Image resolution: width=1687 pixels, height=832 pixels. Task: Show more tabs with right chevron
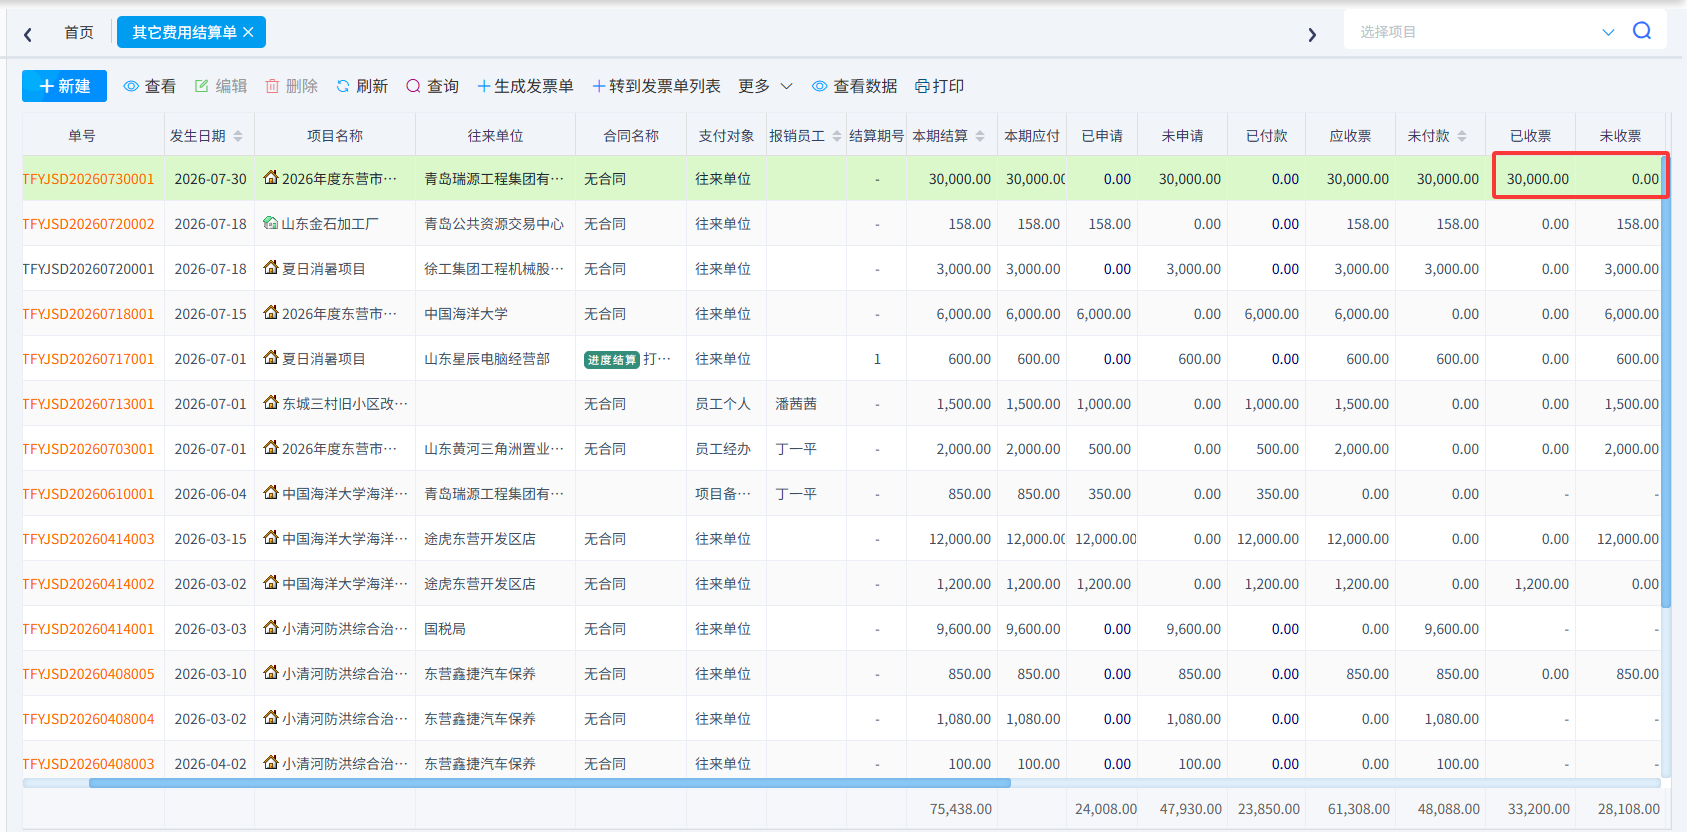(x=1312, y=35)
